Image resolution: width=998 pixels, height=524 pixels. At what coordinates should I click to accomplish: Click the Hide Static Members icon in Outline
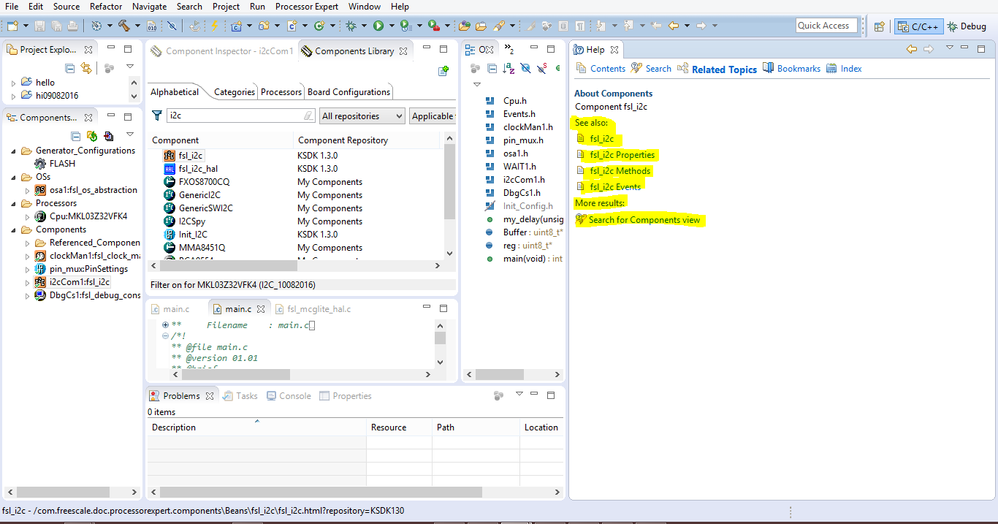coord(542,68)
